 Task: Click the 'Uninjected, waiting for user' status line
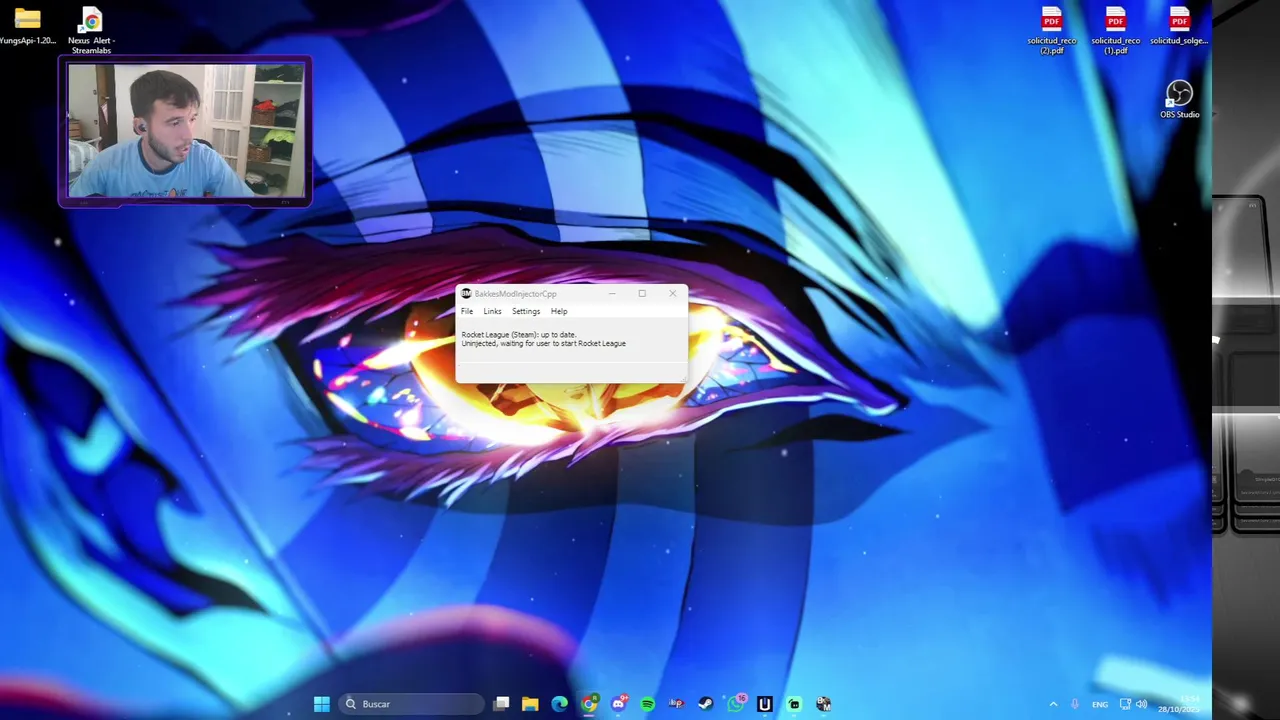tap(544, 343)
